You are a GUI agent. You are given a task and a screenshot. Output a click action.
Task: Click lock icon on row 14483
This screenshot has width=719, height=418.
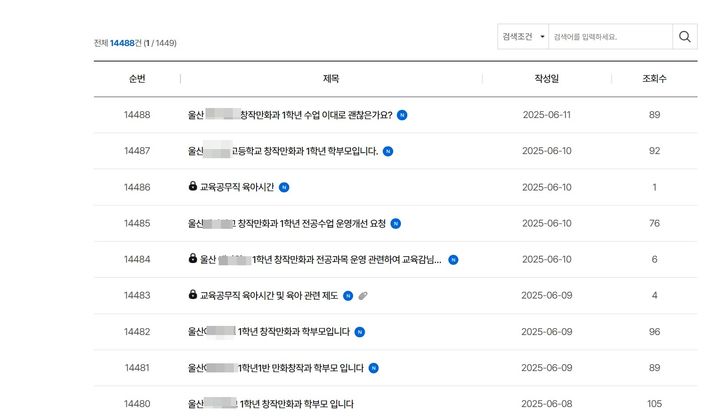pos(193,294)
